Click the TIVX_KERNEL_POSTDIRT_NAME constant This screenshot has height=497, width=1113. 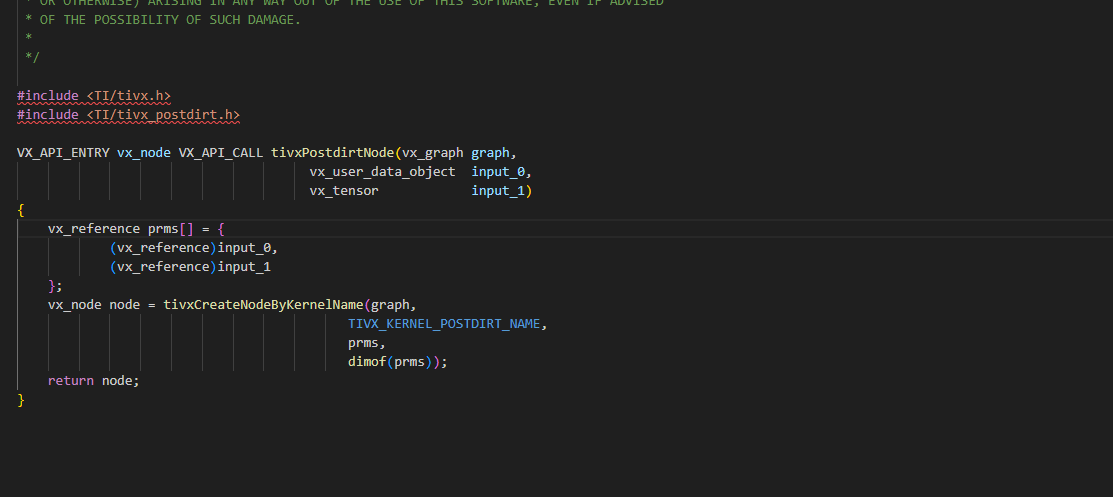[444, 324]
